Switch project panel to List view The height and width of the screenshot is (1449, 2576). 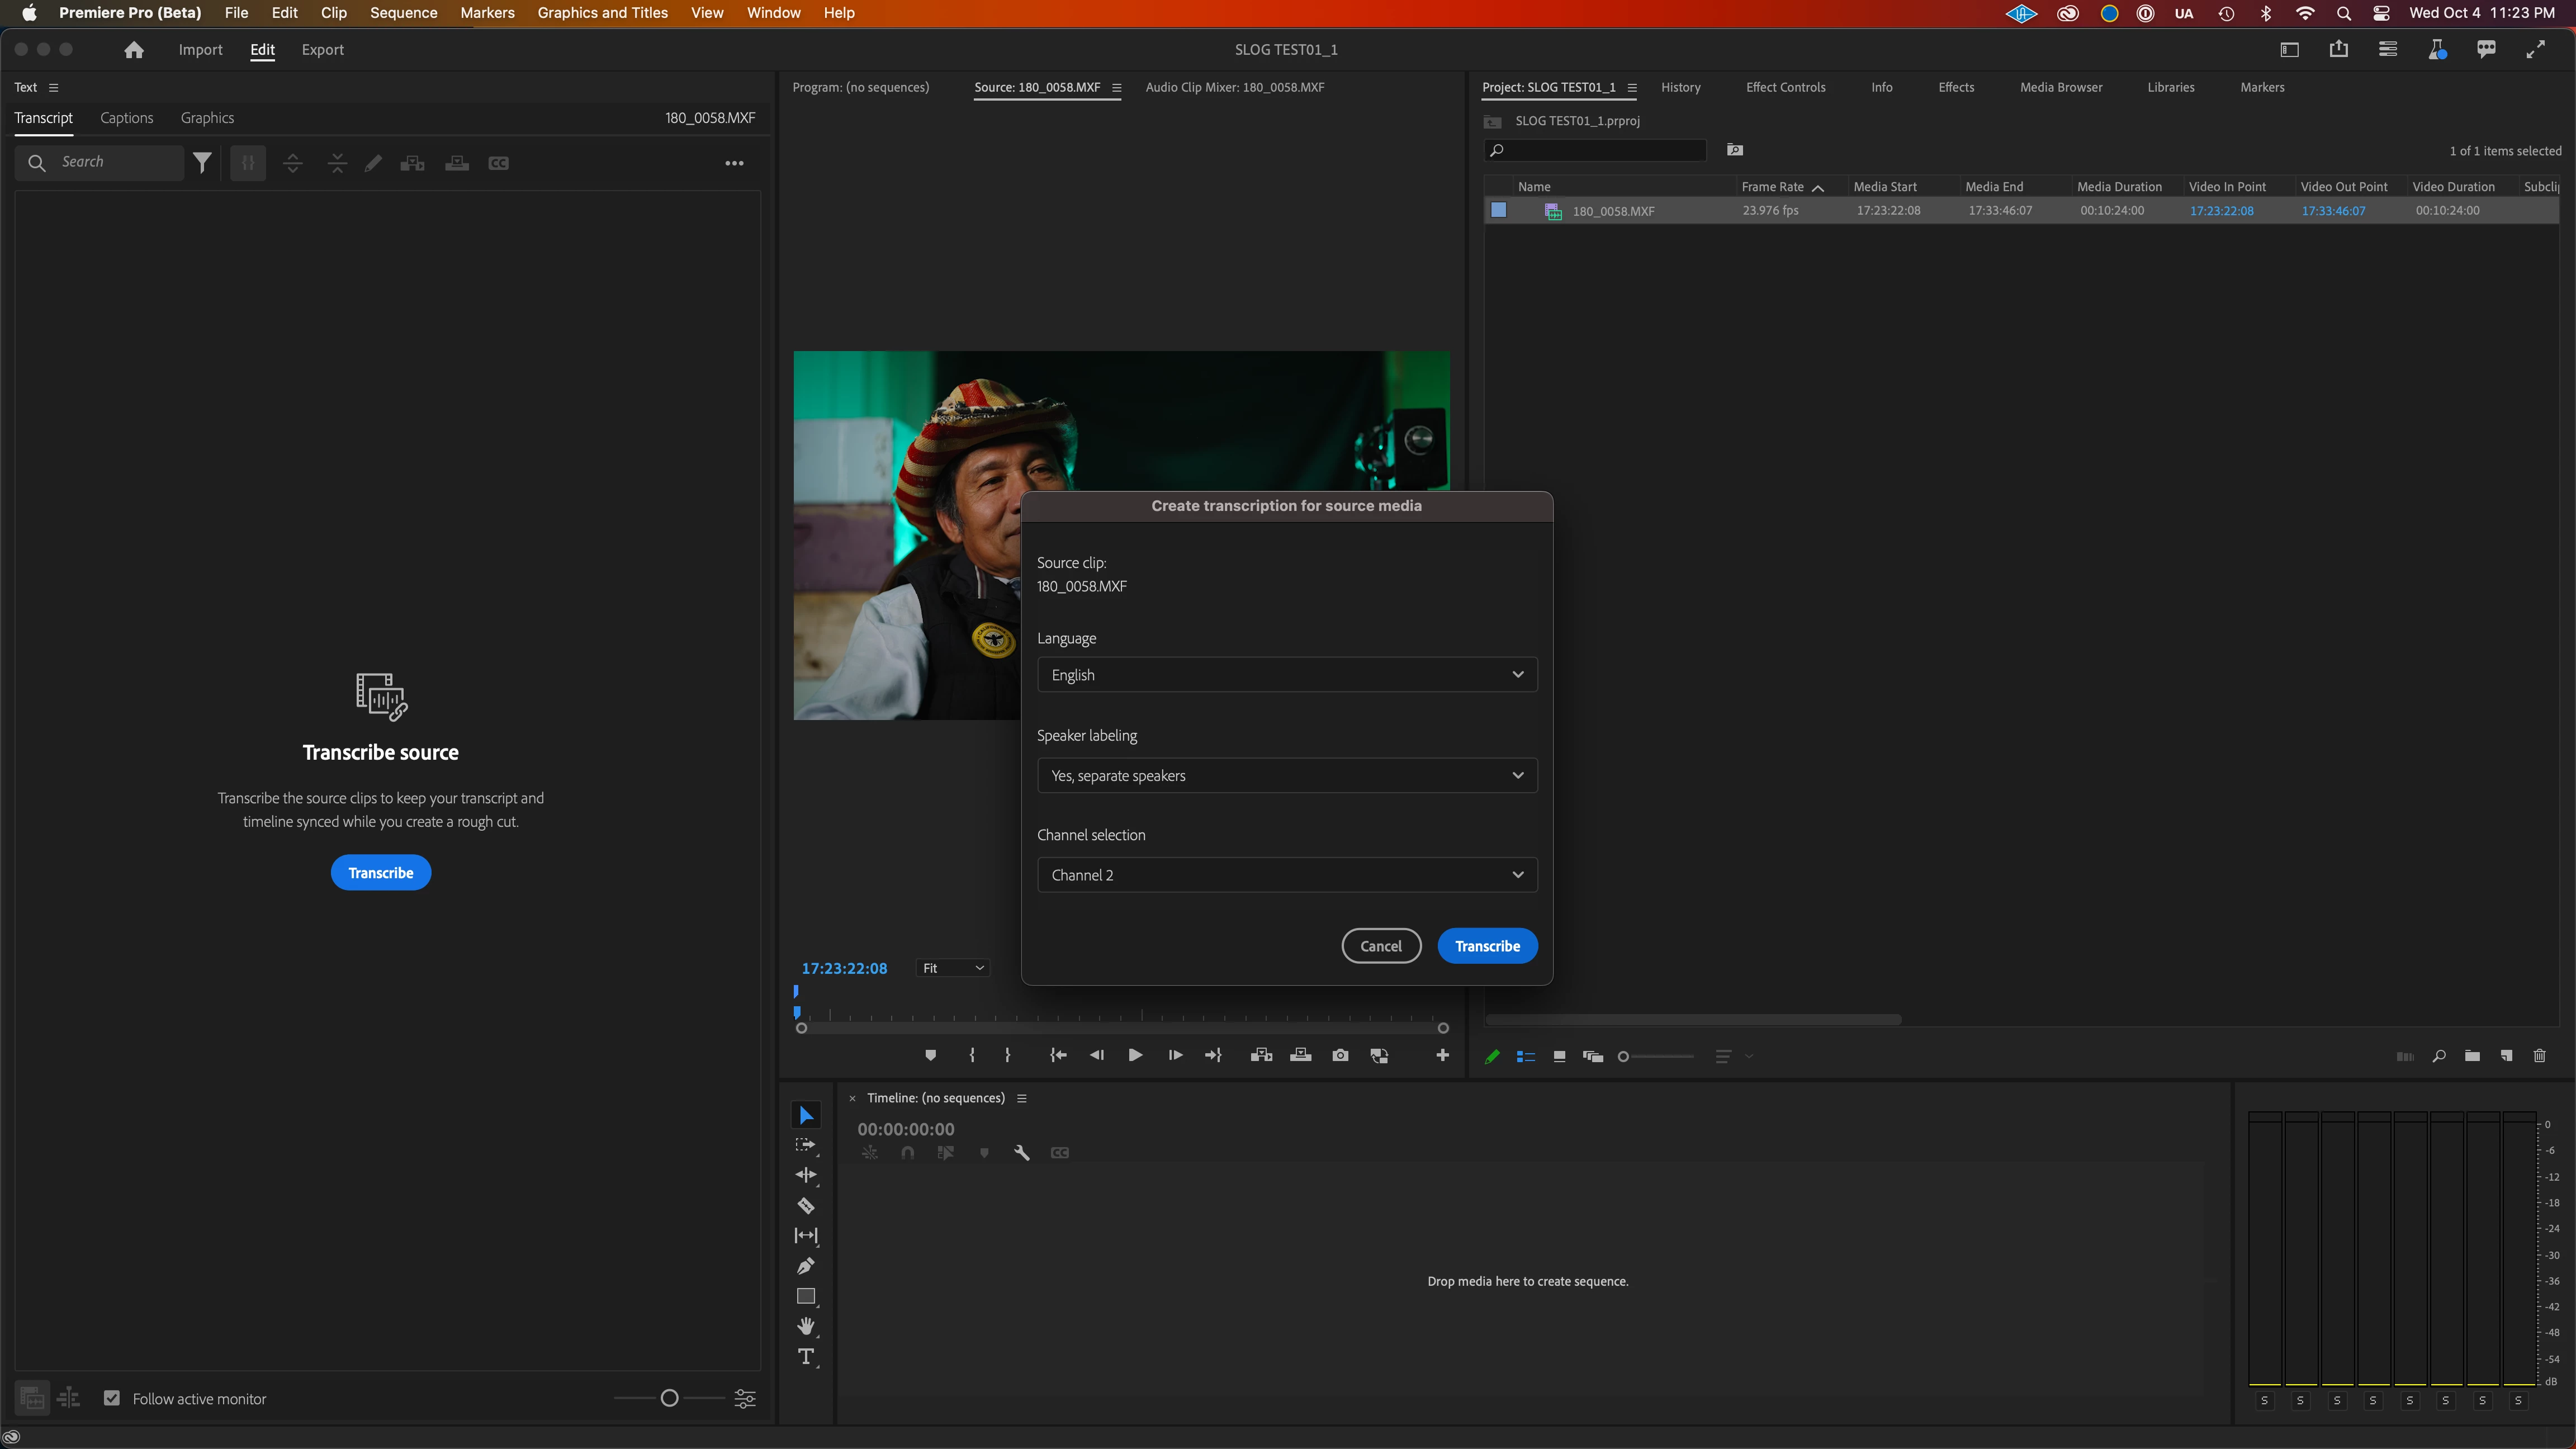point(1525,1056)
